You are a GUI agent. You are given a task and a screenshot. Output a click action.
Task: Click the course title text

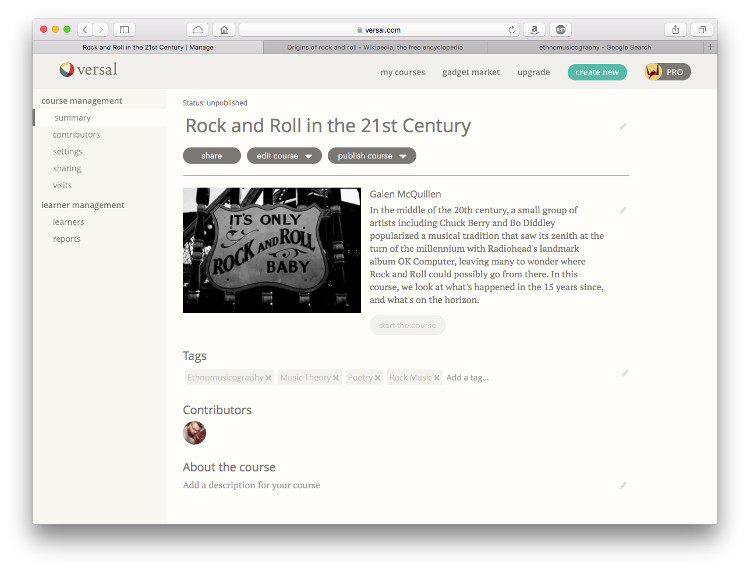[x=328, y=126]
